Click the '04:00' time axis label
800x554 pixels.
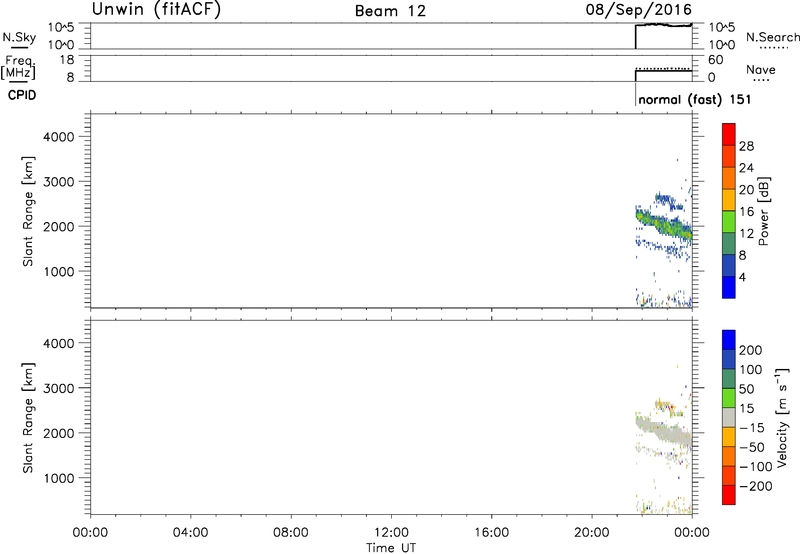[190, 533]
